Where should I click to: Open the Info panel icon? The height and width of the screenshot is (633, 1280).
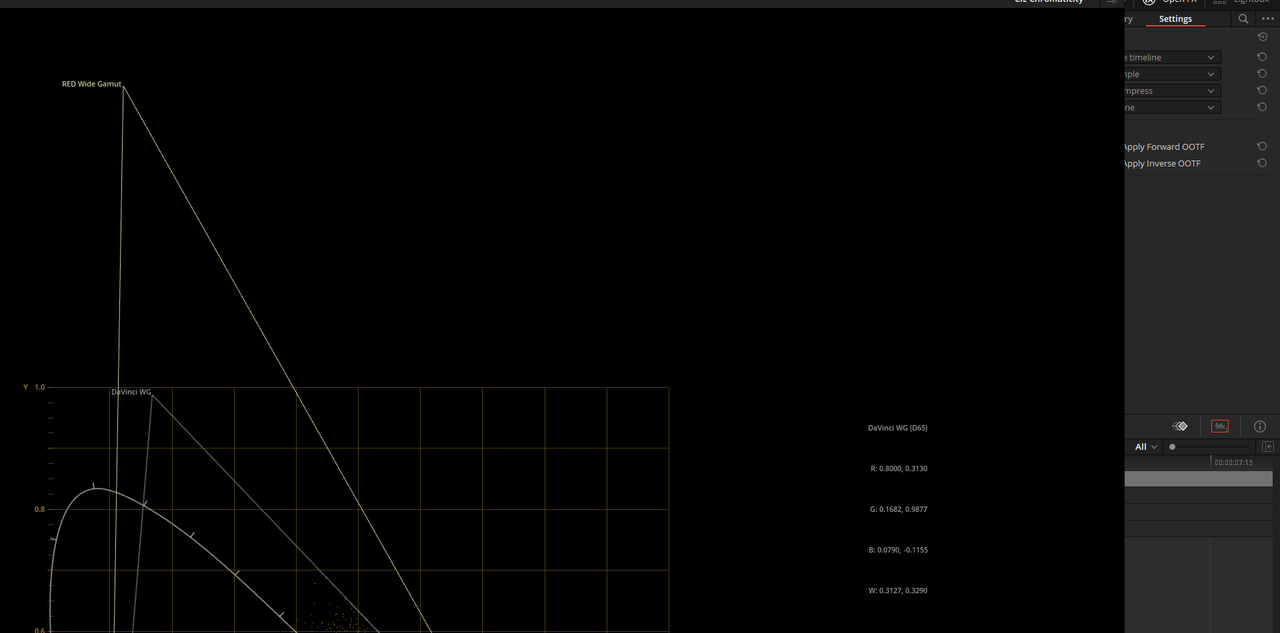1259,426
